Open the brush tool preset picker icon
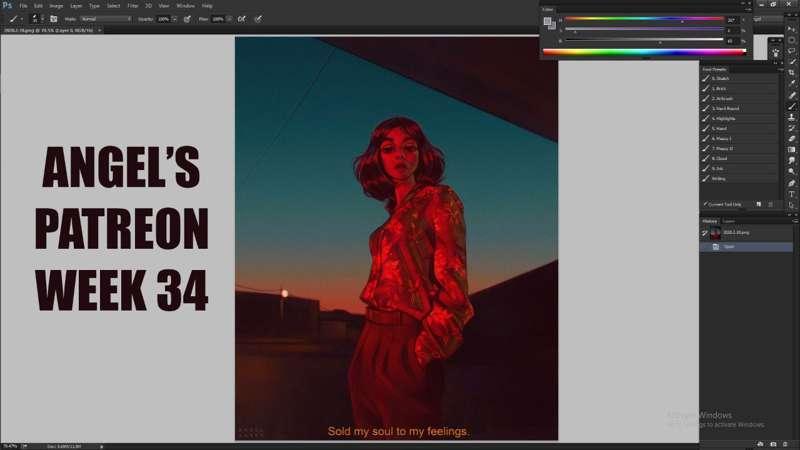 pos(13,19)
